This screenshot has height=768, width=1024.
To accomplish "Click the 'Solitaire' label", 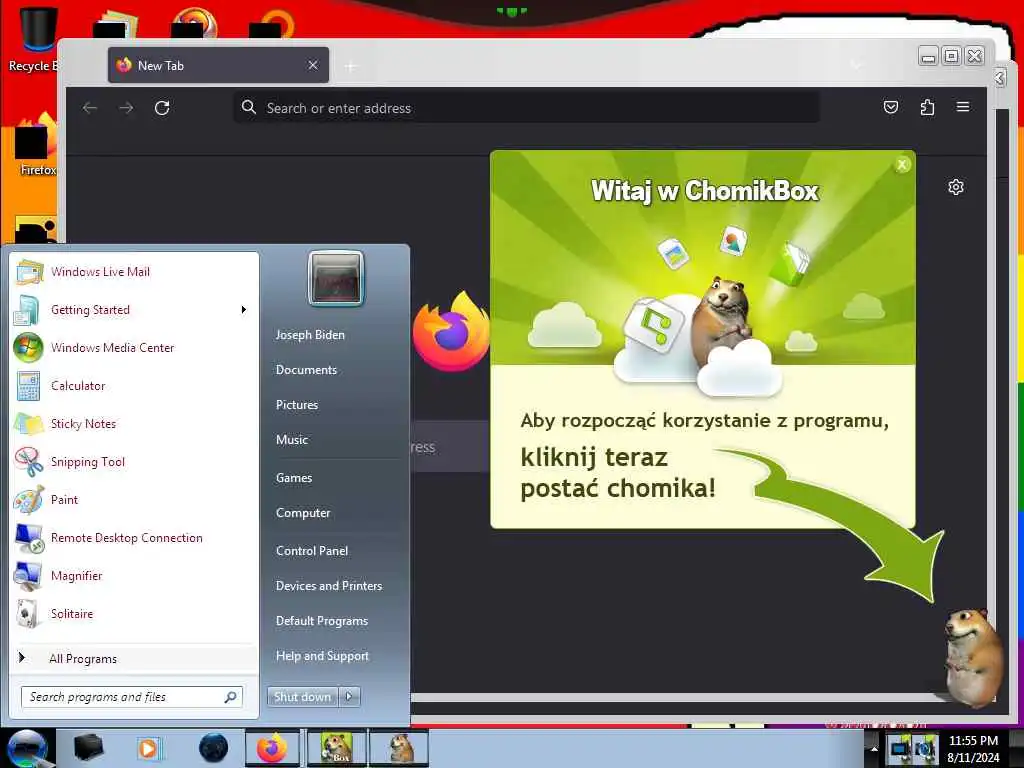I will click(72, 613).
